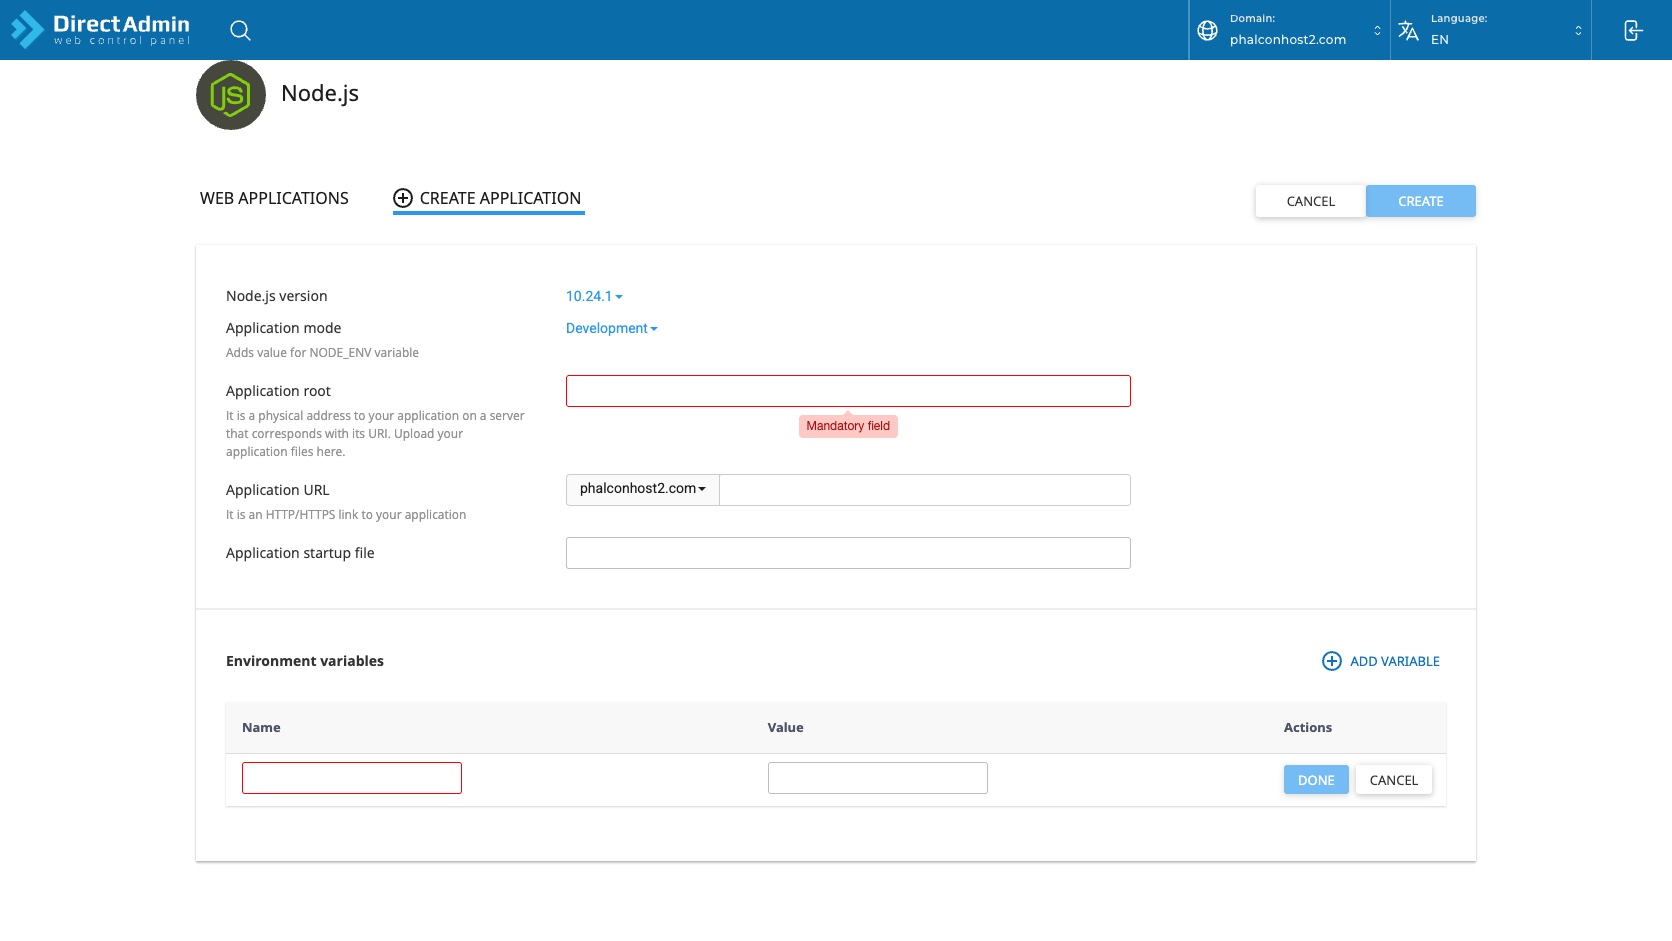The height and width of the screenshot is (941, 1672).
Task: Click the Application root label
Action: (x=278, y=391)
